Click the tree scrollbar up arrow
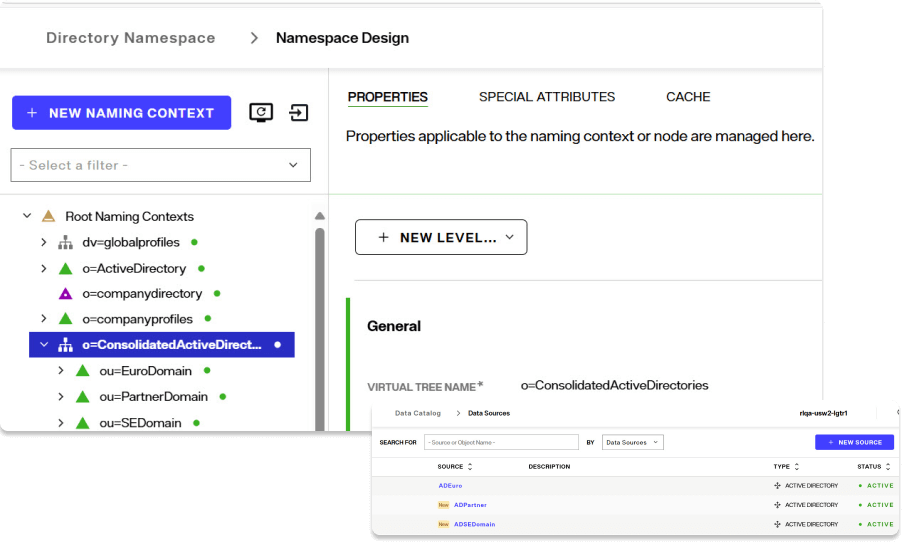 click(x=320, y=216)
